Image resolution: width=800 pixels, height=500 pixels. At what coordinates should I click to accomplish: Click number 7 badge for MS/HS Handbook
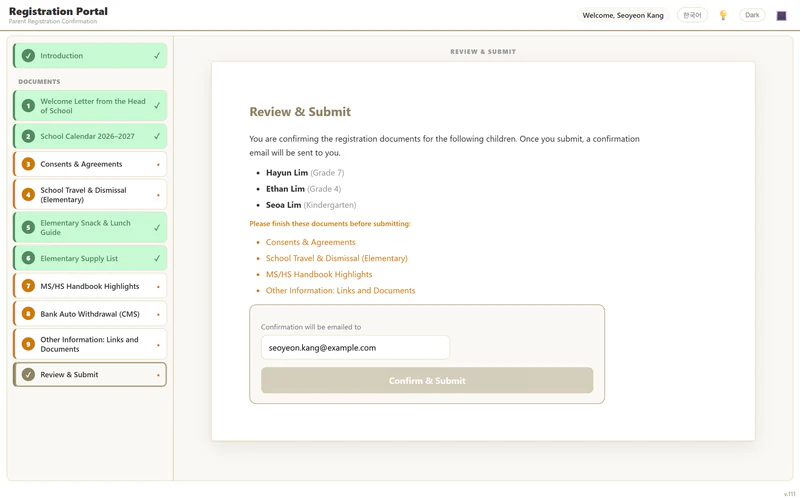pos(29,286)
